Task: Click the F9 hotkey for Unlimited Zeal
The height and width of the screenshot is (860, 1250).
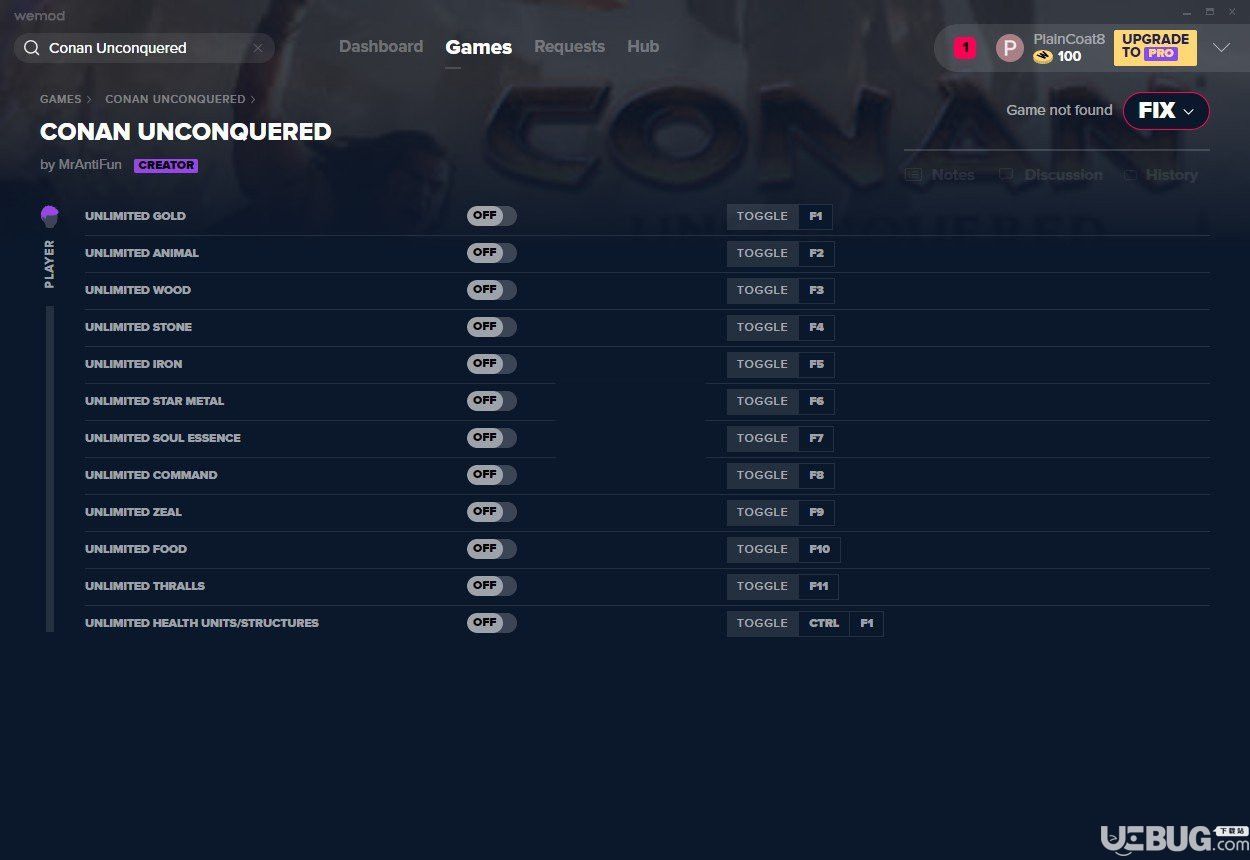Action: click(x=817, y=512)
